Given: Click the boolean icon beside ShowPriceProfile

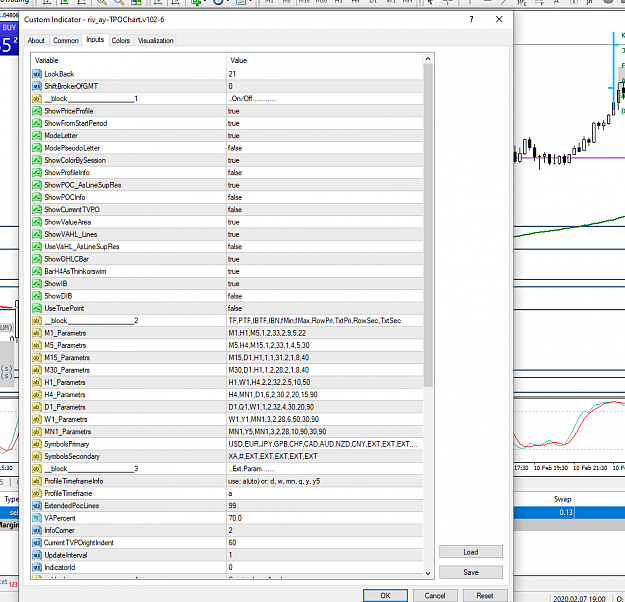Looking at the screenshot, I should pyautogui.click(x=37, y=111).
